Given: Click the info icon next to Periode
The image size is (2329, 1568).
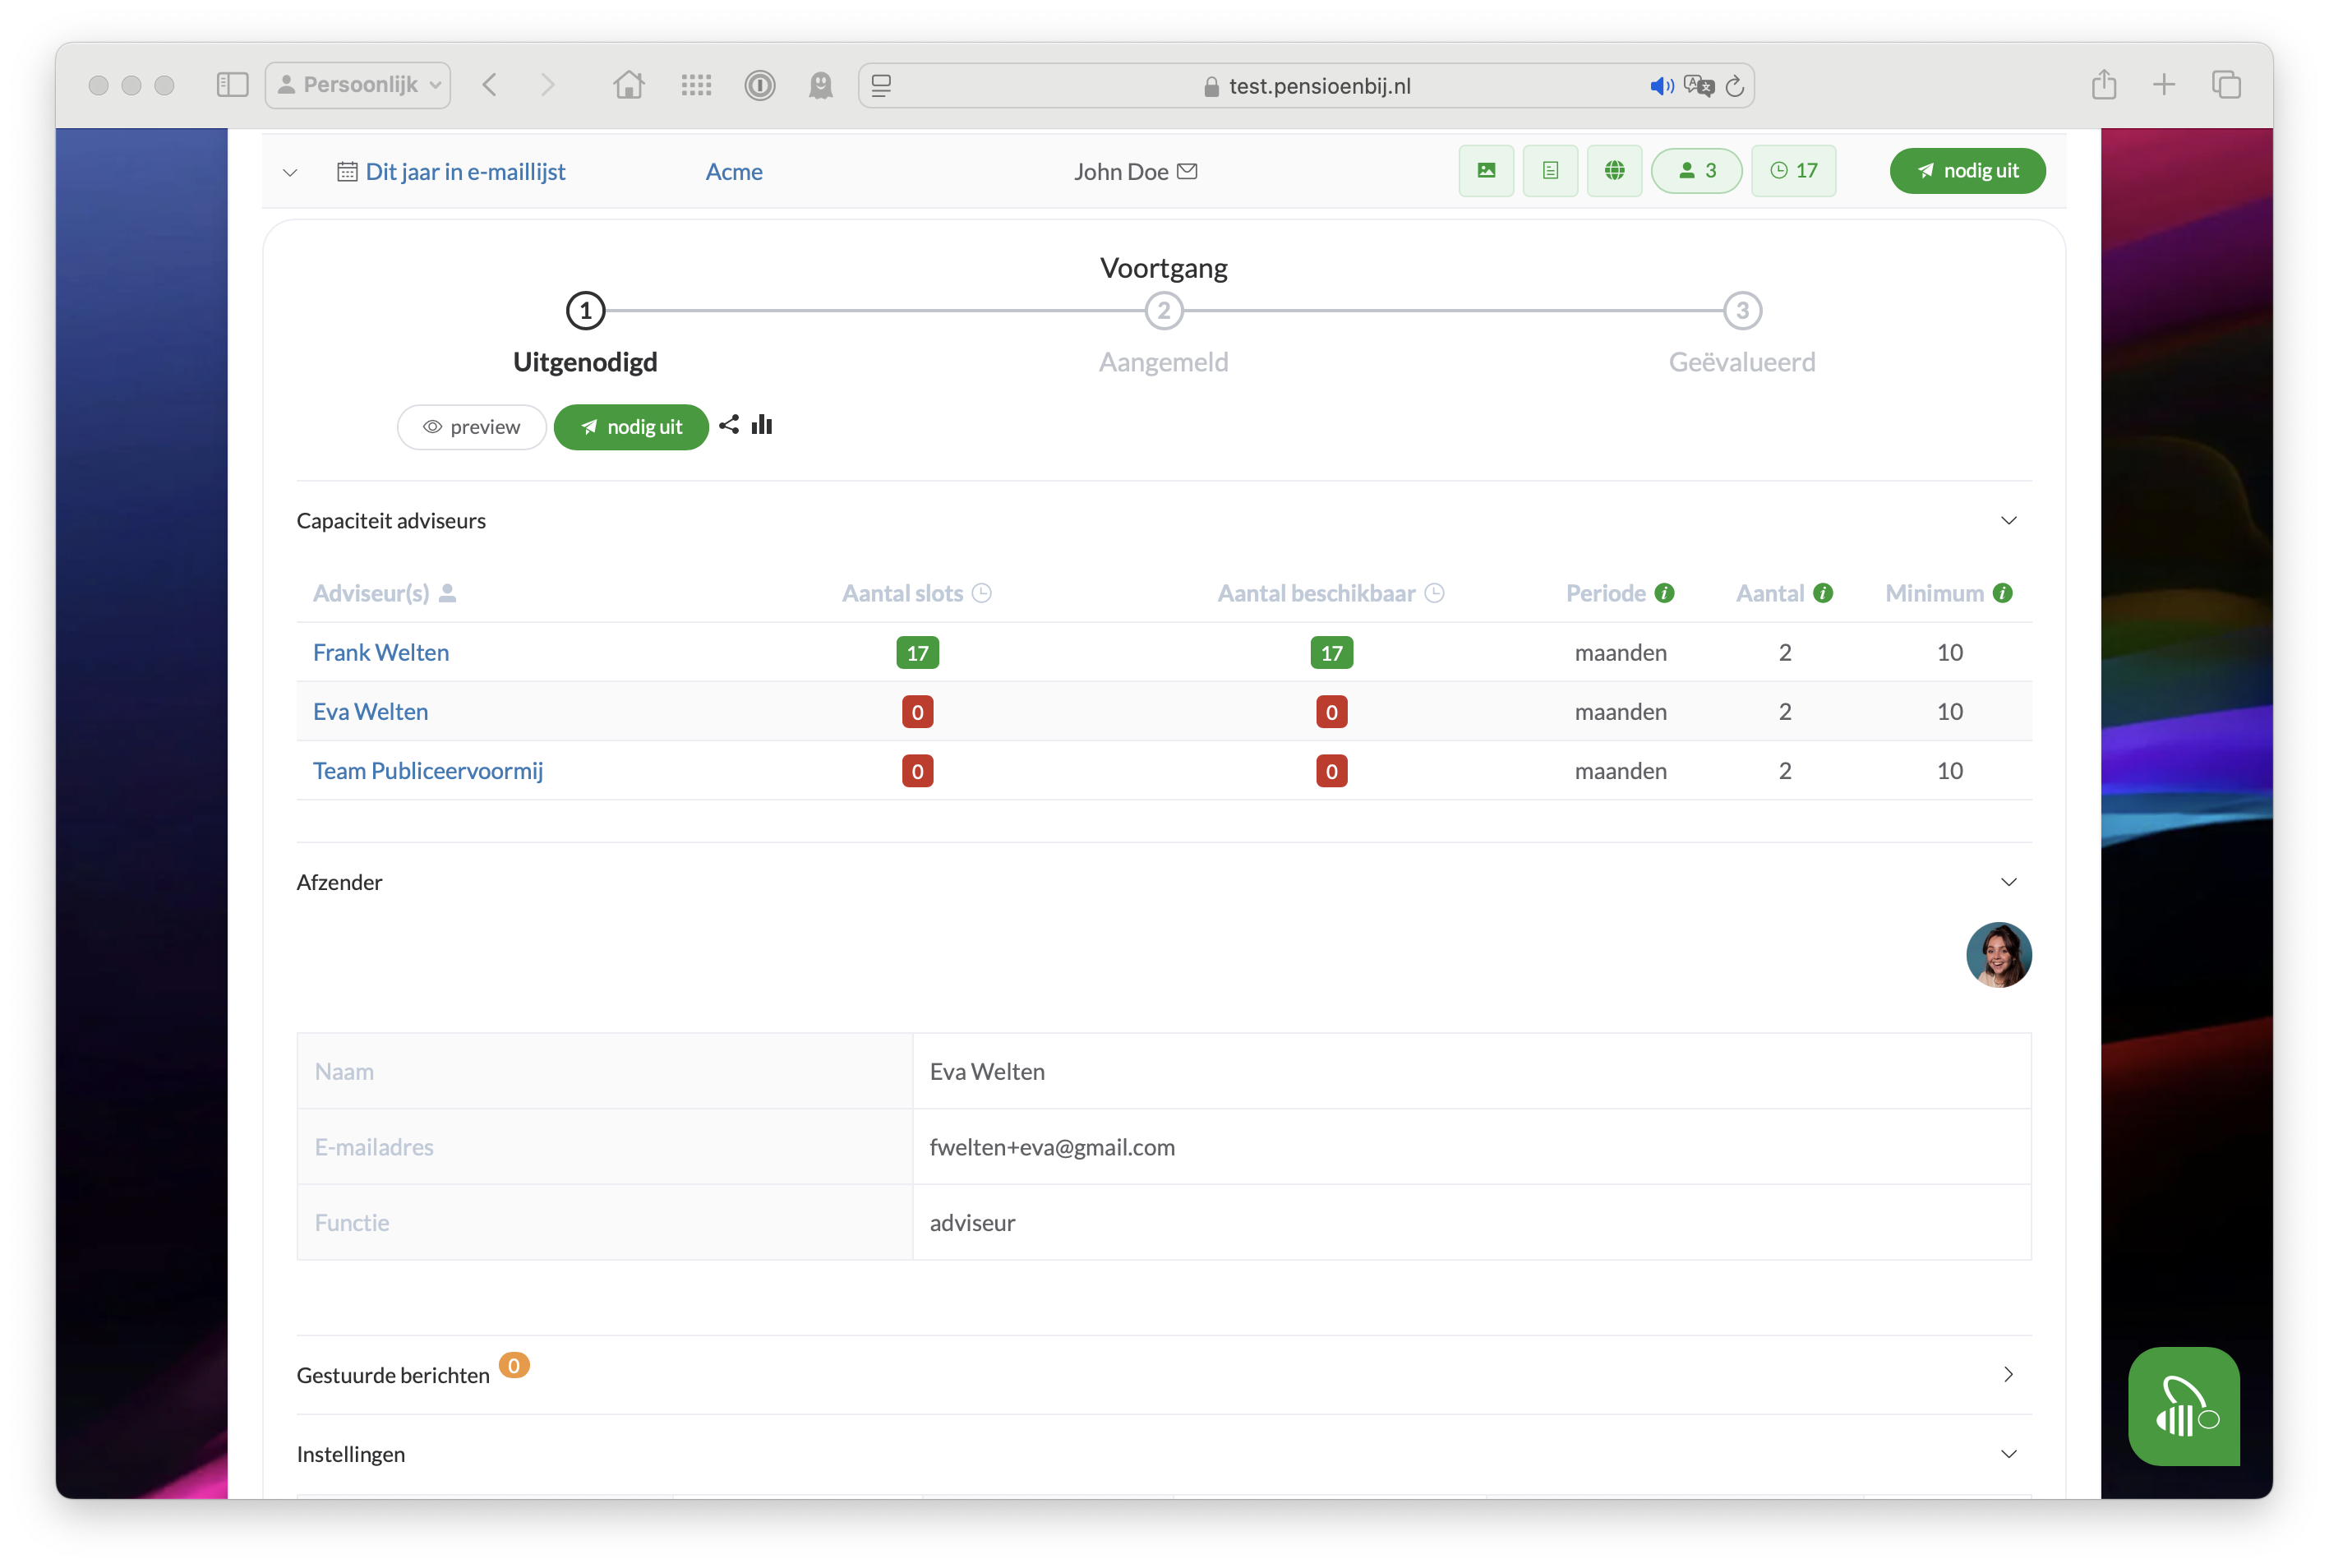Looking at the screenshot, I should point(1665,593).
